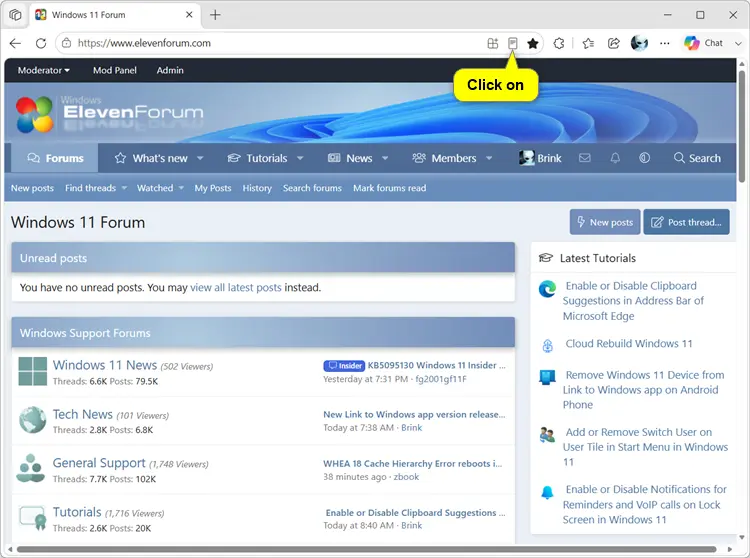This screenshot has height=558, width=750.
Task: Click the split screen icon in address bar
Action: pos(493,44)
